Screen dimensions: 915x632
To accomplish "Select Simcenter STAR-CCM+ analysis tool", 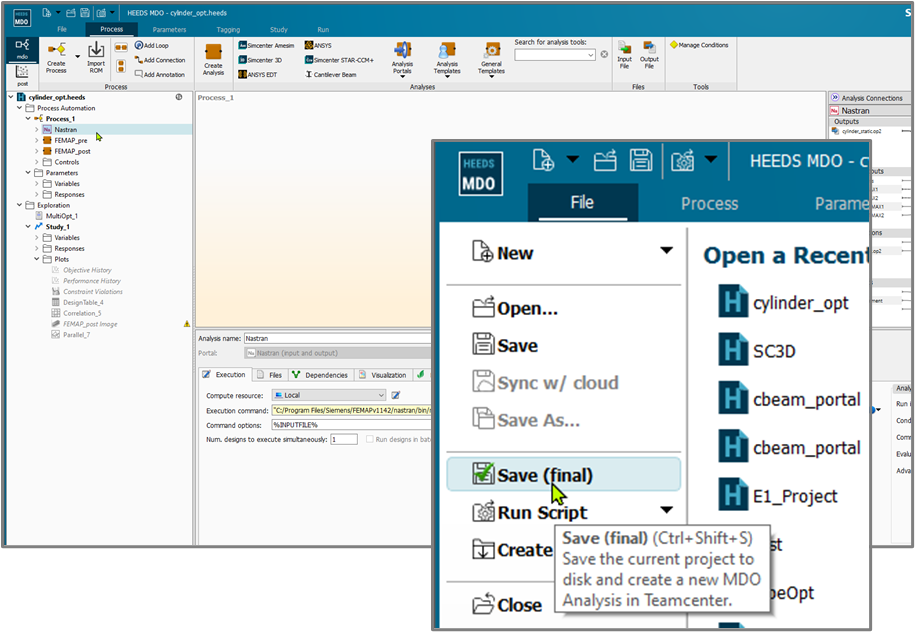I will pos(339,60).
